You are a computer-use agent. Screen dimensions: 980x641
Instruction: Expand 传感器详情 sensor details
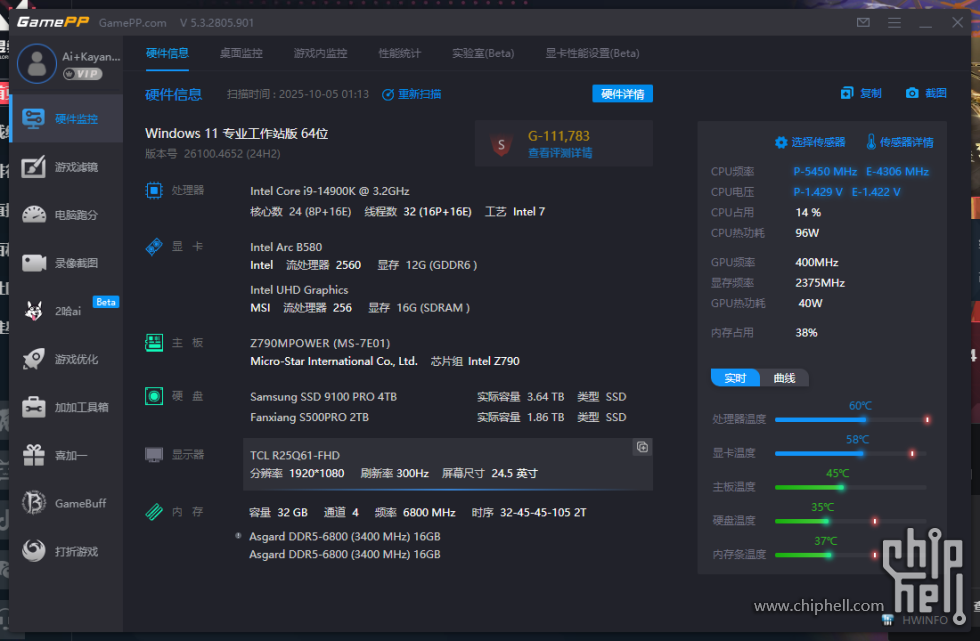coord(899,142)
